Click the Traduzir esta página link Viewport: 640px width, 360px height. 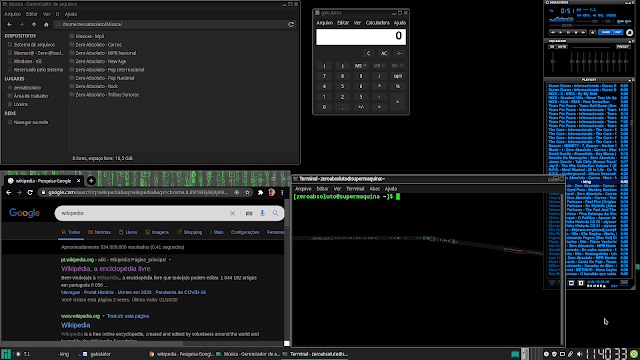point(128,316)
